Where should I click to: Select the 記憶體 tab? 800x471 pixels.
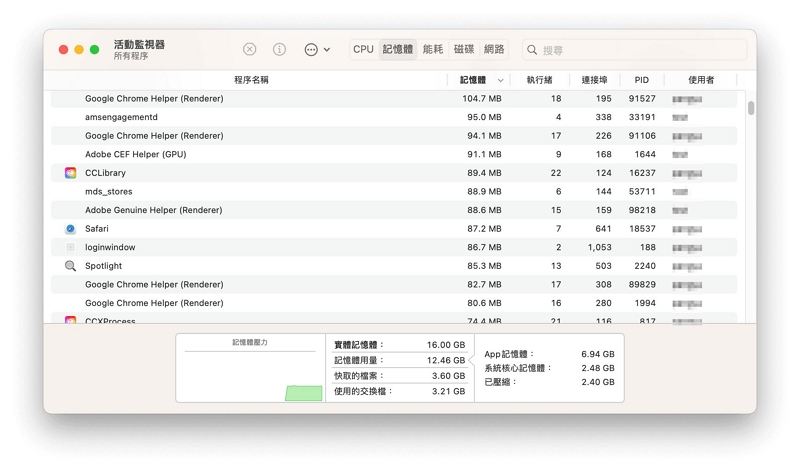(x=397, y=49)
